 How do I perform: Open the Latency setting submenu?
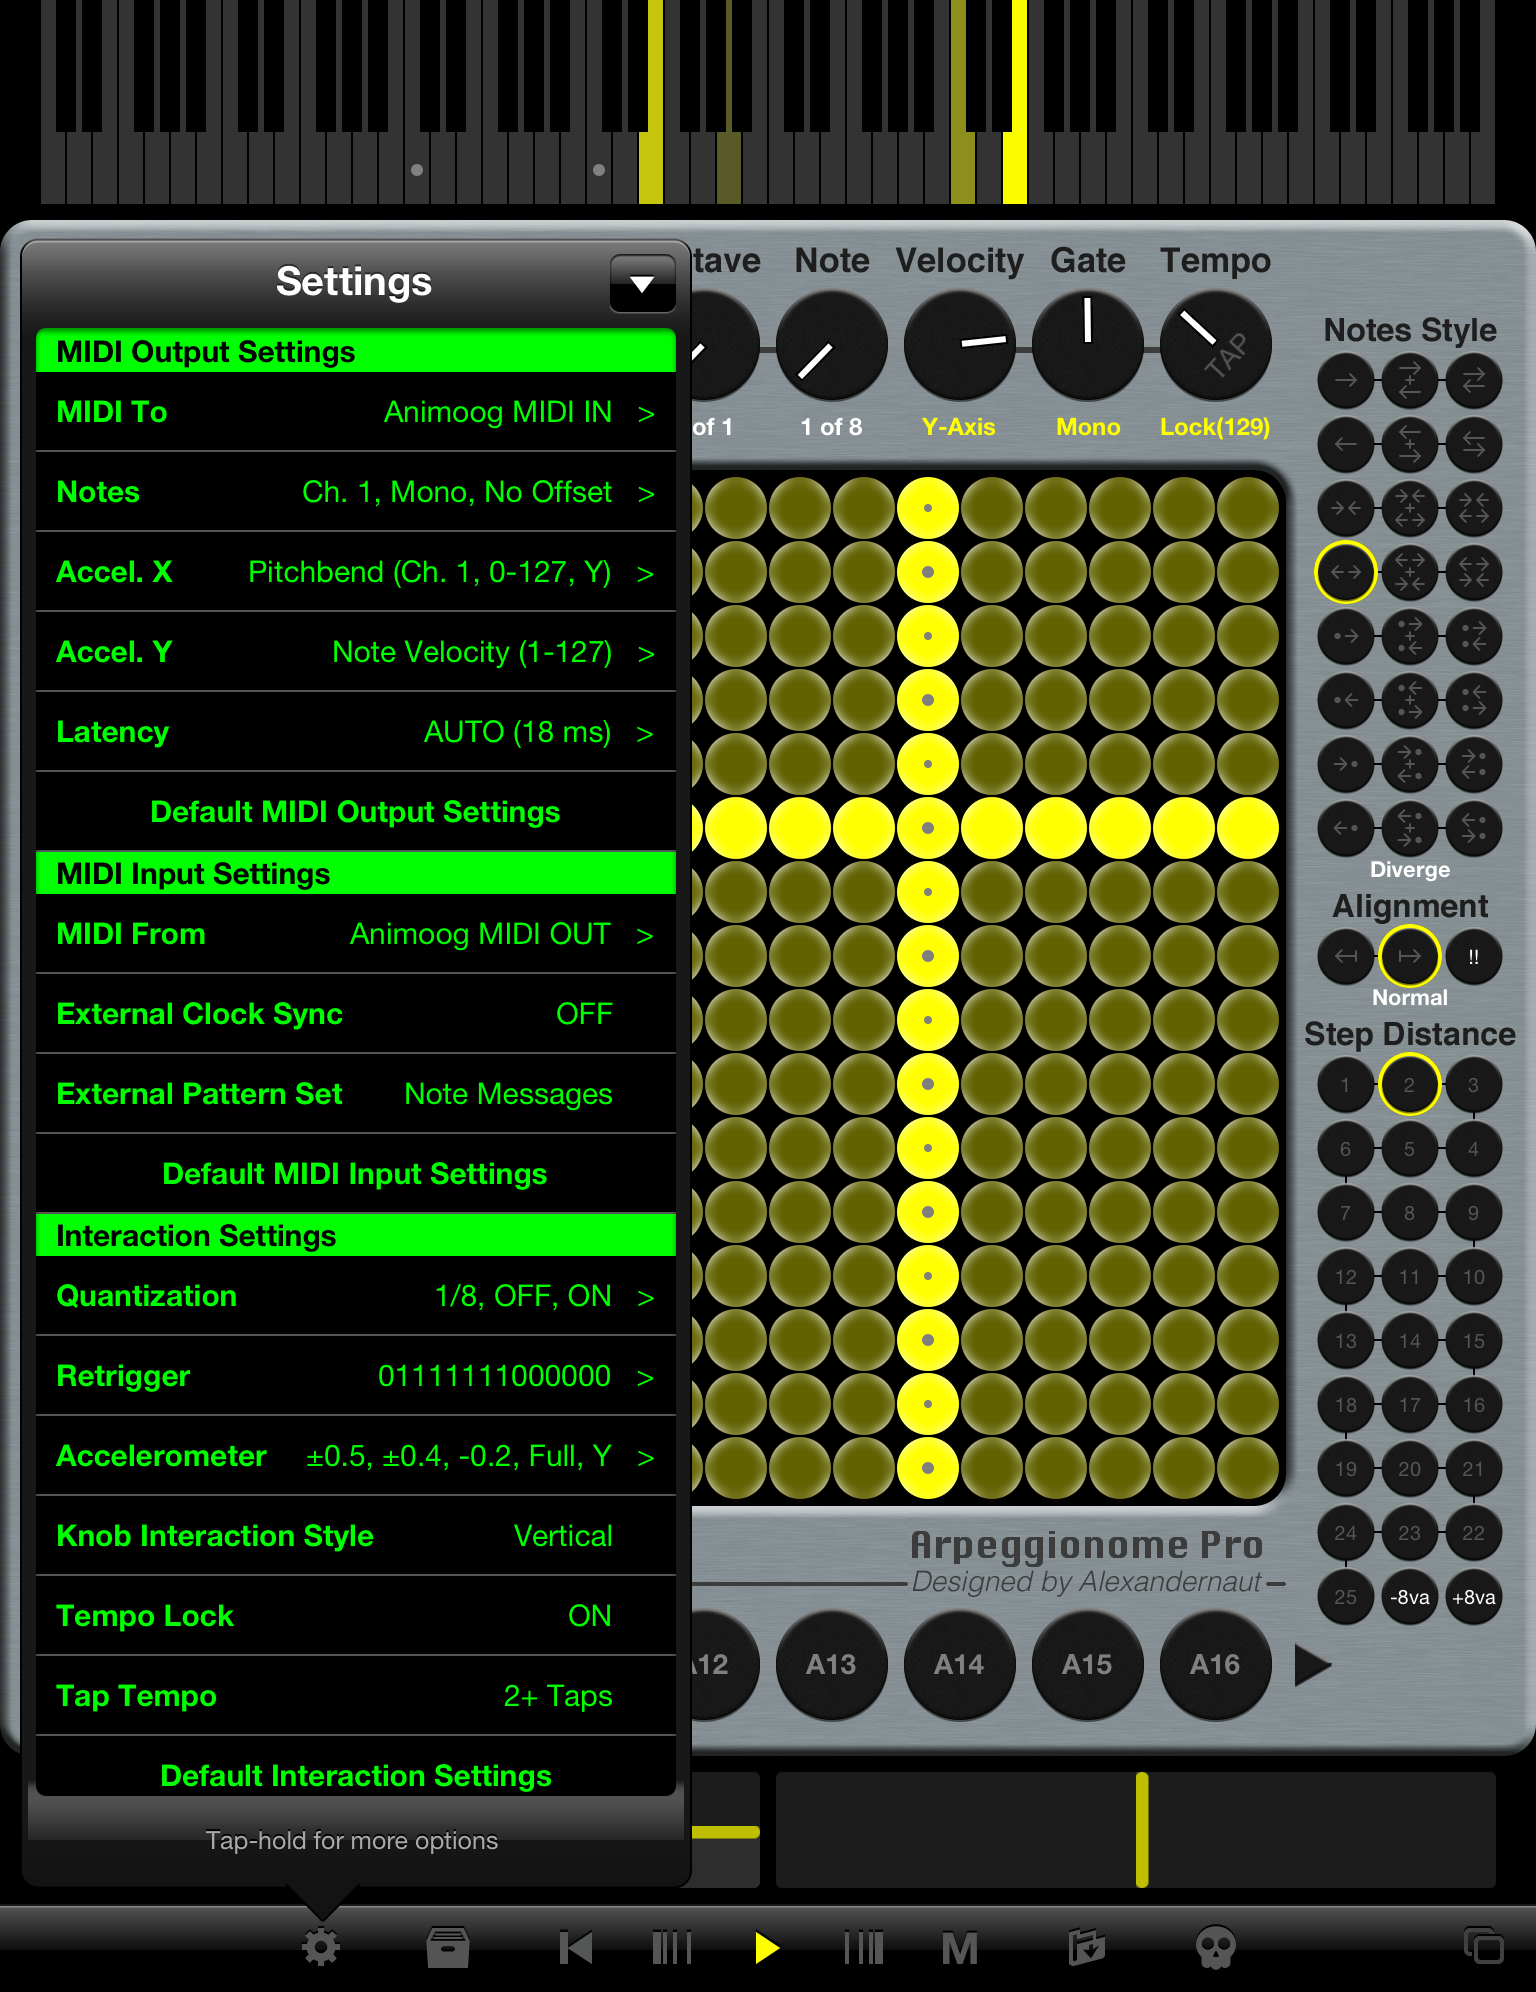[x=355, y=732]
